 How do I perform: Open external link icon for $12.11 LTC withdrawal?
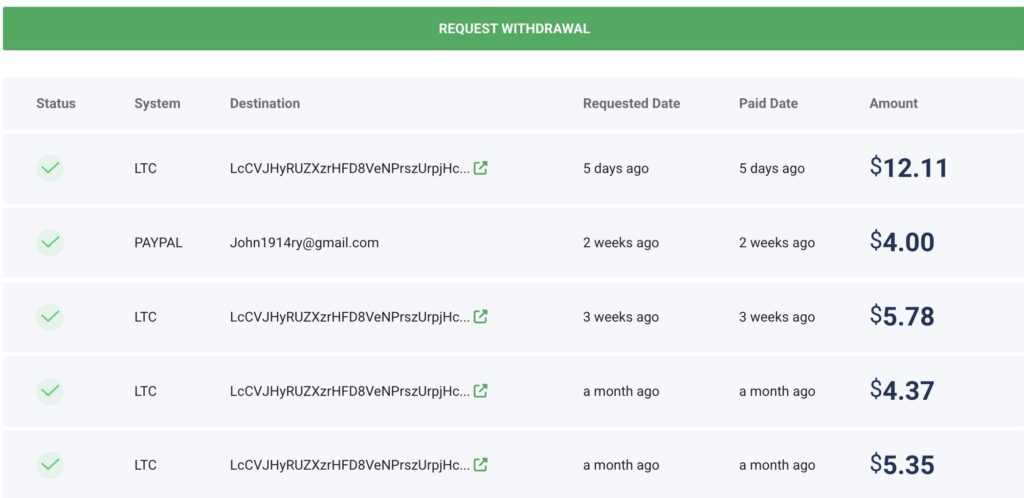tap(481, 168)
